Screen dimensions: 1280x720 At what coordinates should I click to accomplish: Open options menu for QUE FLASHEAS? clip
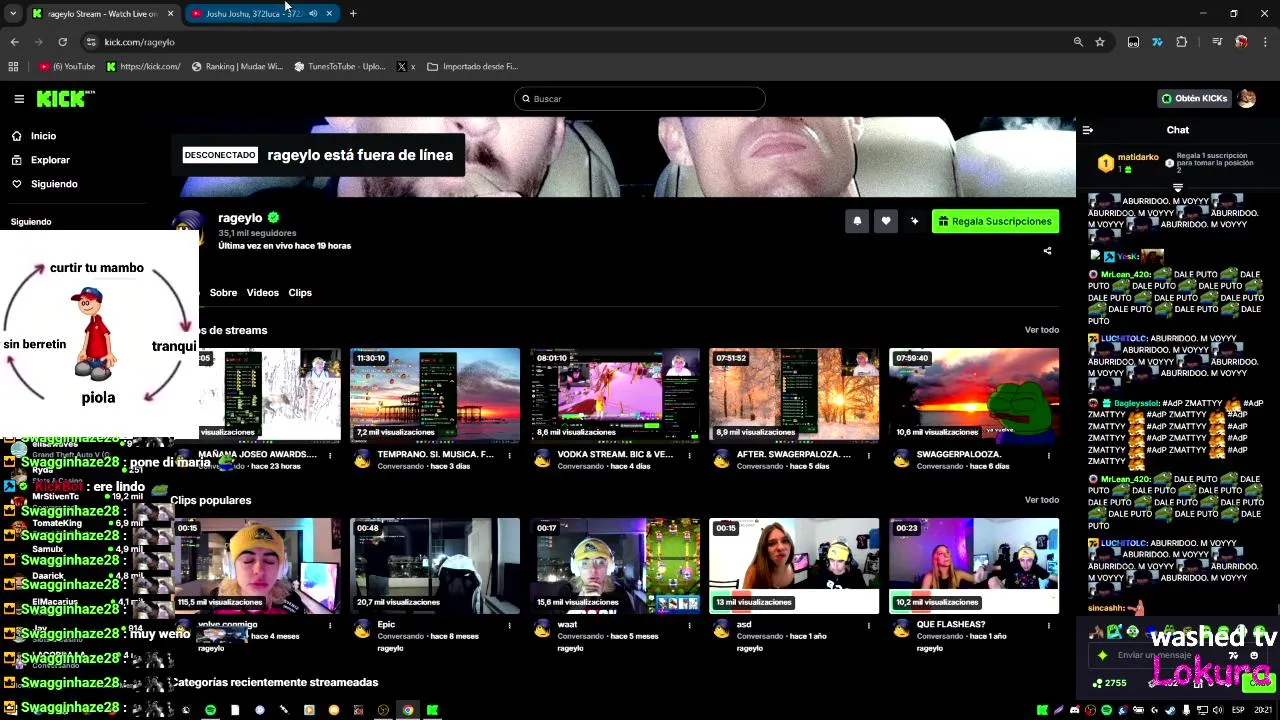pyautogui.click(x=1048, y=625)
